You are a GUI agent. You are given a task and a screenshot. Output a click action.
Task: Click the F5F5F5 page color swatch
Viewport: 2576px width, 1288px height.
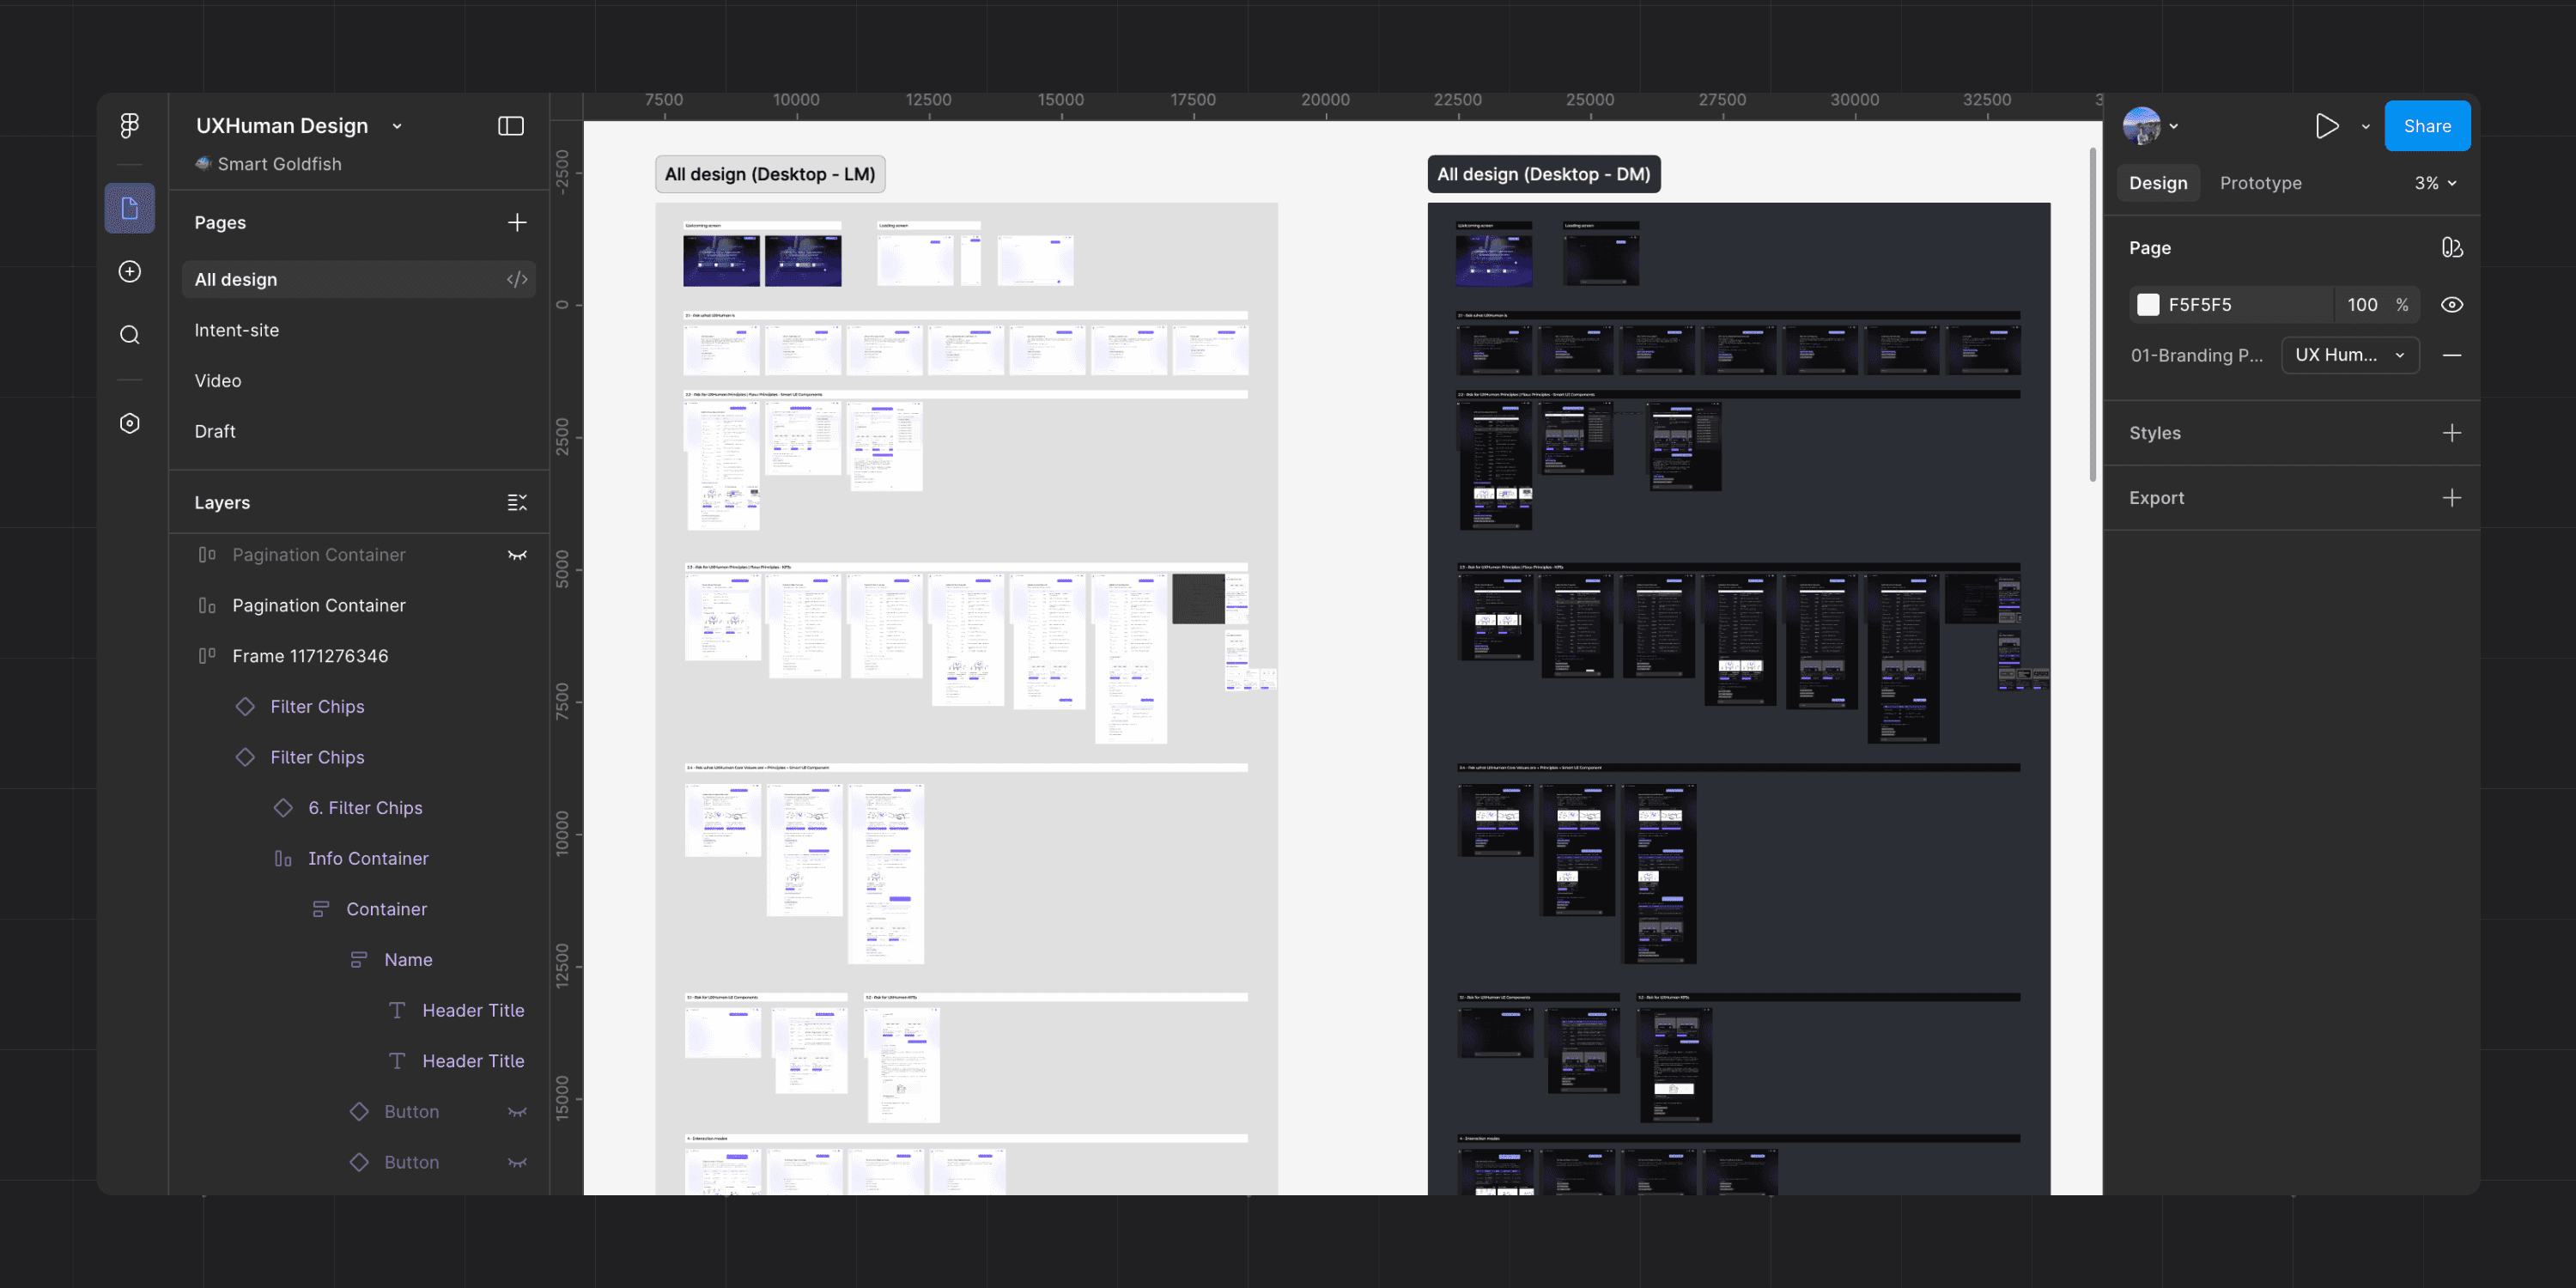click(x=2148, y=305)
